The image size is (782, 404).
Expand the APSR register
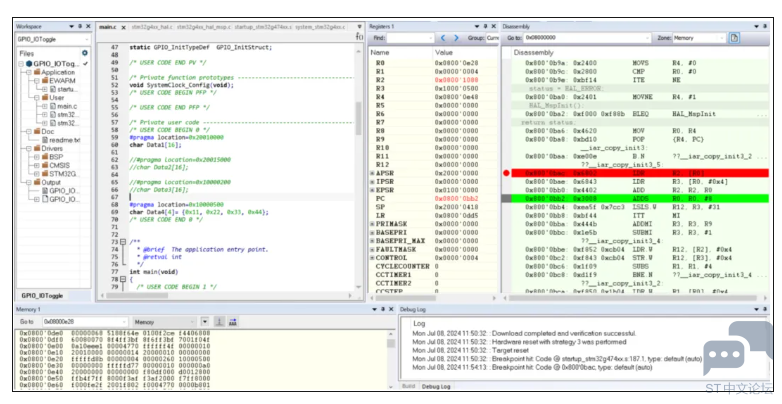click(372, 173)
